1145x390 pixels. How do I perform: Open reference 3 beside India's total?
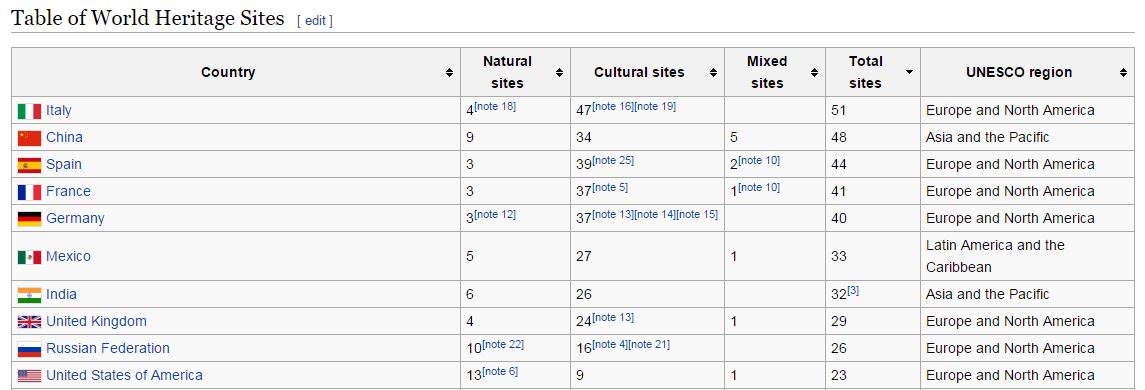click(x=853, y=291)
